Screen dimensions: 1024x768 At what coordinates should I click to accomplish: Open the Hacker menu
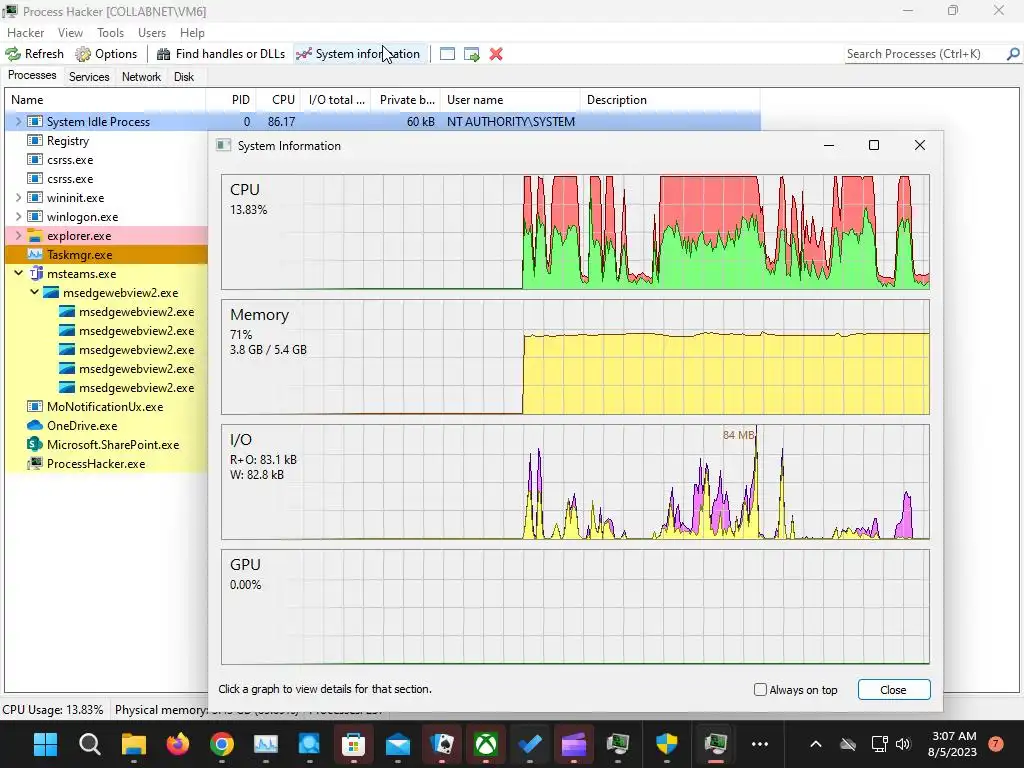tap(25, 33)
